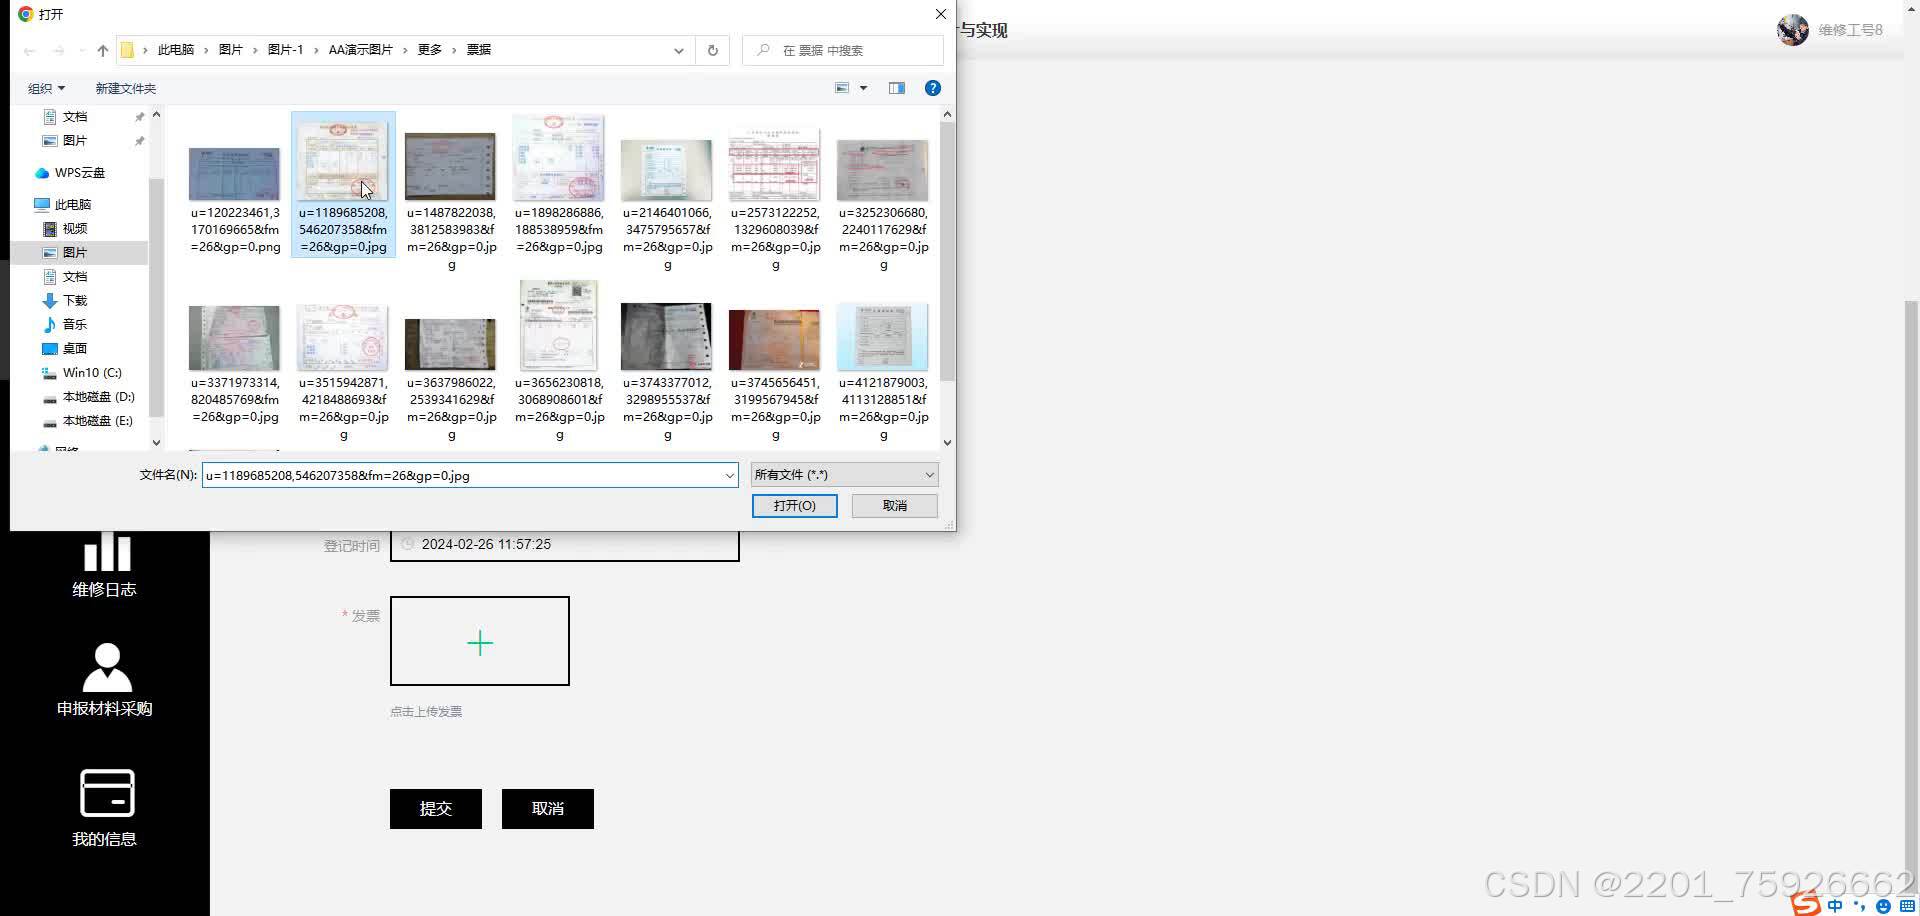The image size is (1920, 916).
Task: Open WPS云盘 in navigation pane
Action: pyautogui.click(x=80, y=173)
